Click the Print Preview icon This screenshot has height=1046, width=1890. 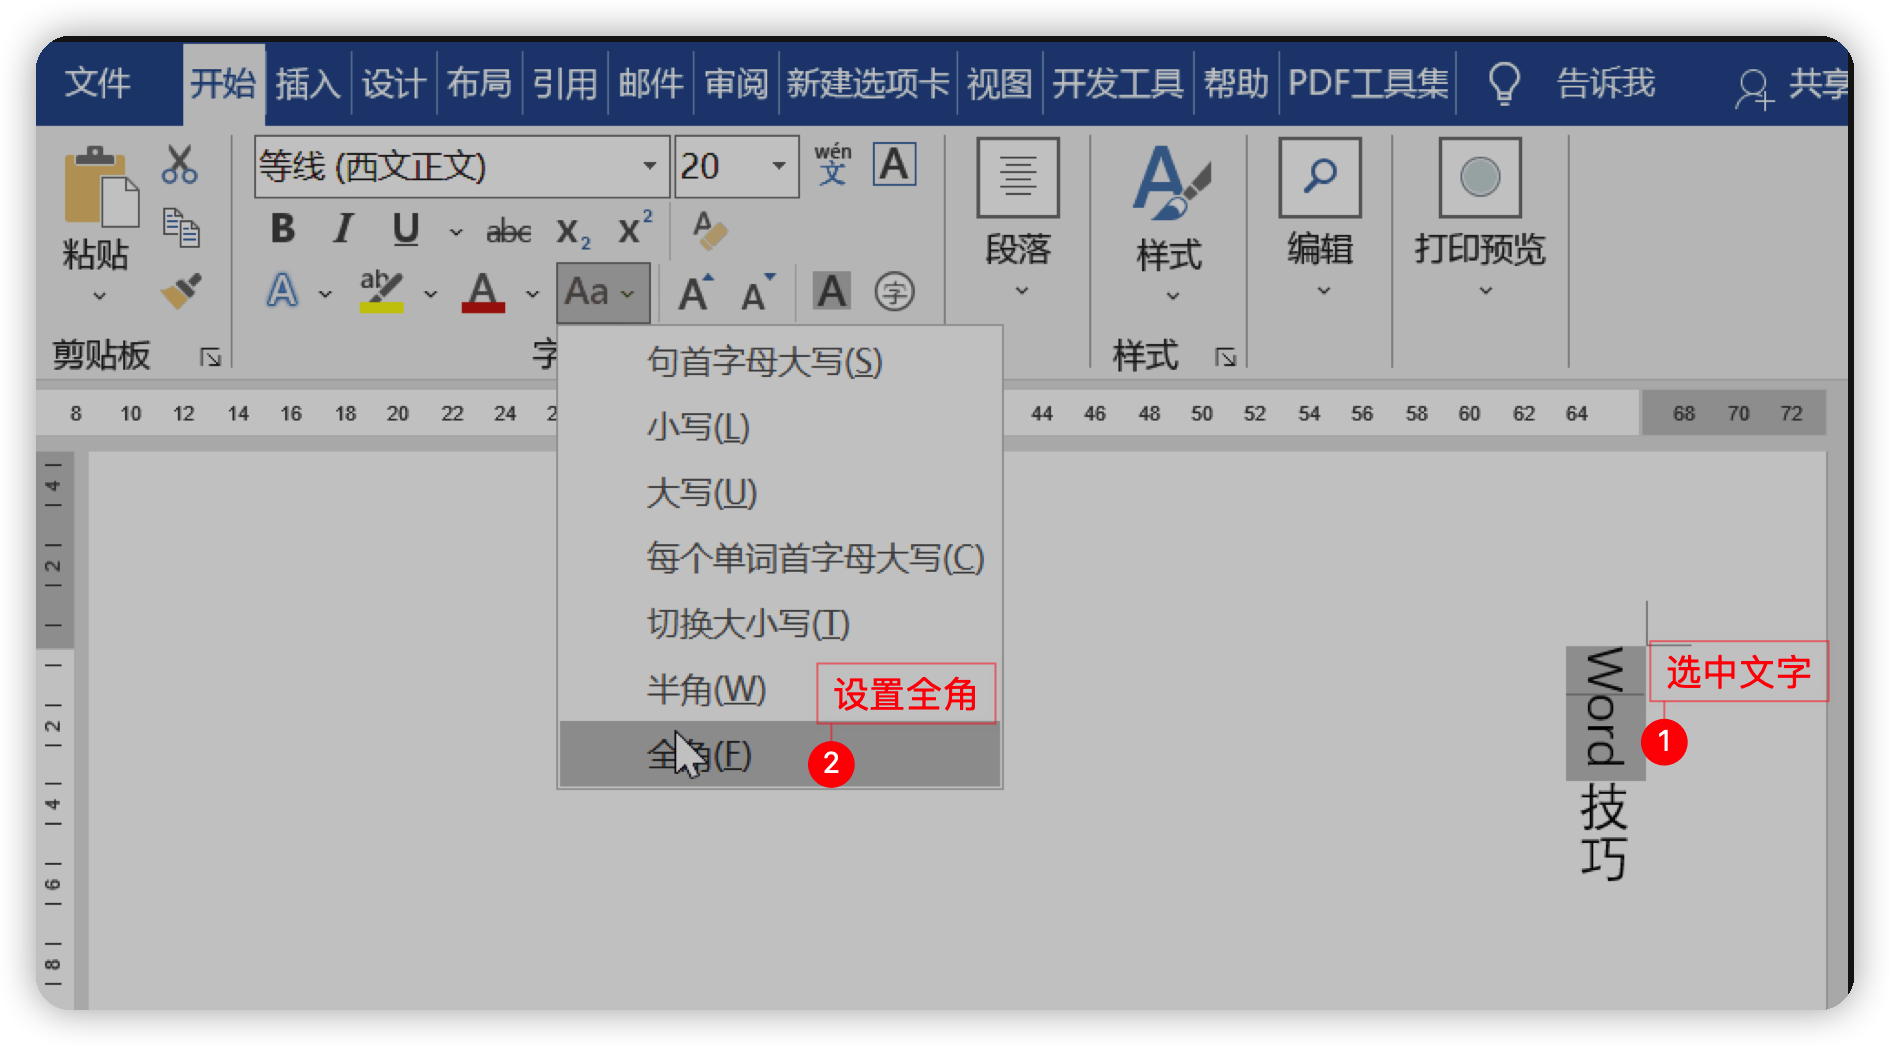(1480, 178)
